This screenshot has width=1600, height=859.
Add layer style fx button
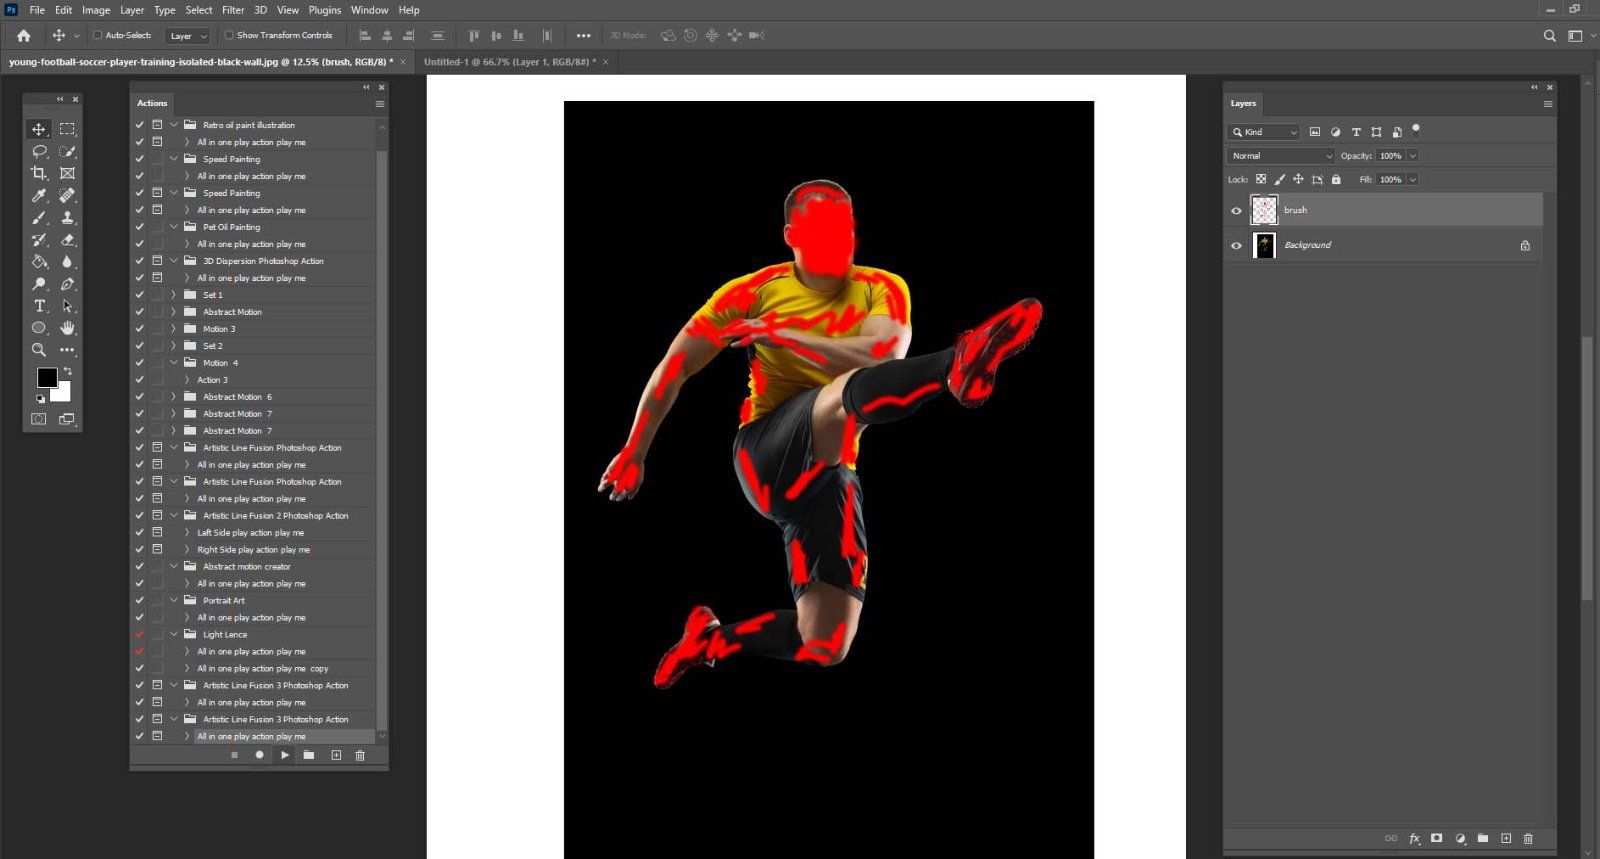(1414, 838)
